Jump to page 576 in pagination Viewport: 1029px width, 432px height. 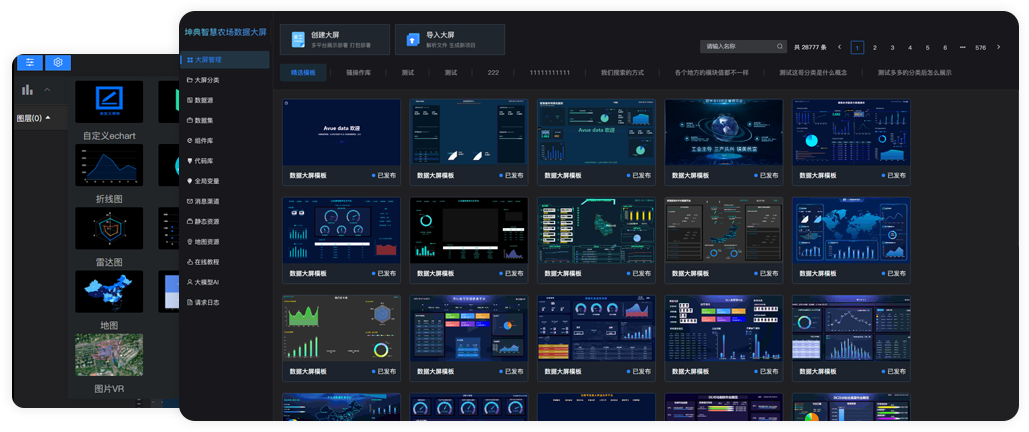tap(980, 47)
